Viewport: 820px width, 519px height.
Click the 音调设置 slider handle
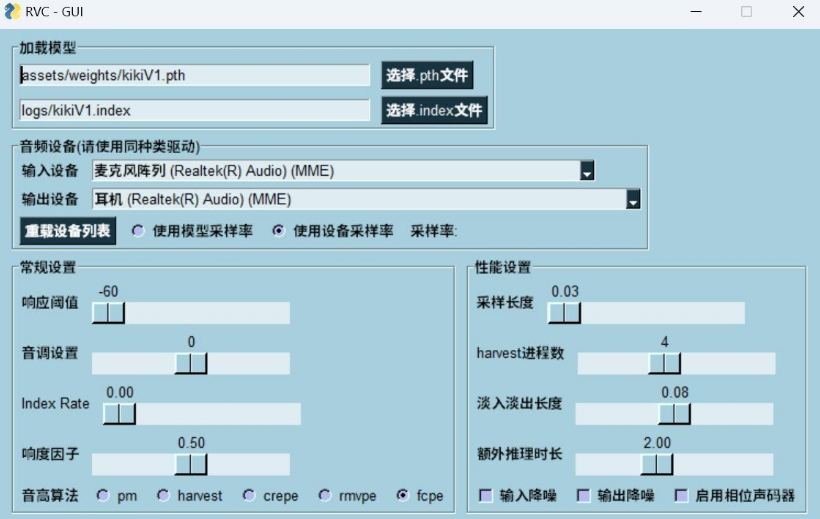click(x=191, y=363)
